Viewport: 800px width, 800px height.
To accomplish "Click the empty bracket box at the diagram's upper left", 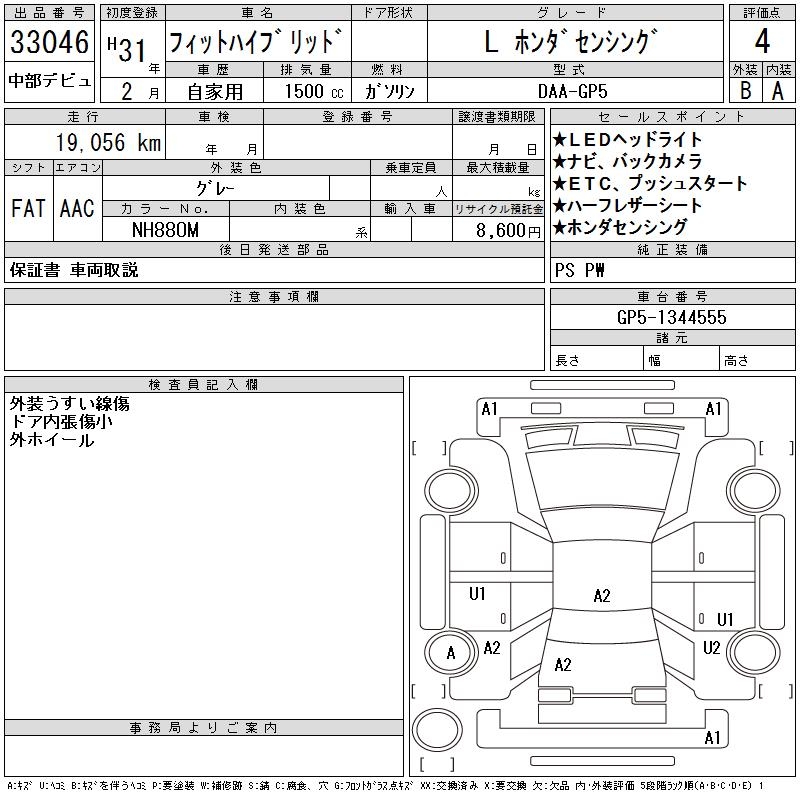I will (430, 446).
